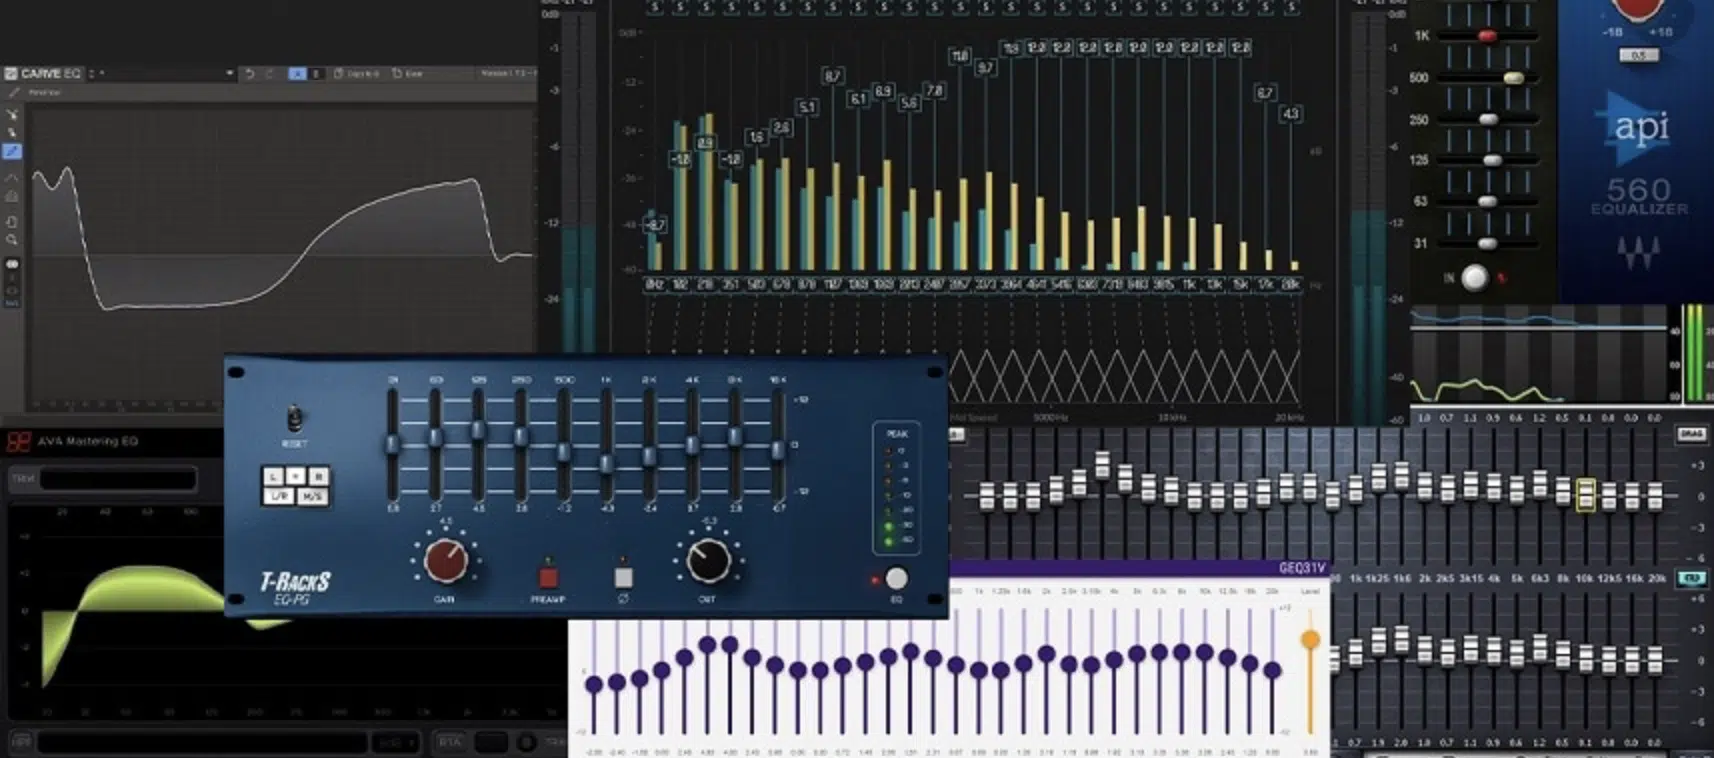1714x758 pixels.
Task: Click the 250 band slider knob on API 560
Action: coord(1489,119)
